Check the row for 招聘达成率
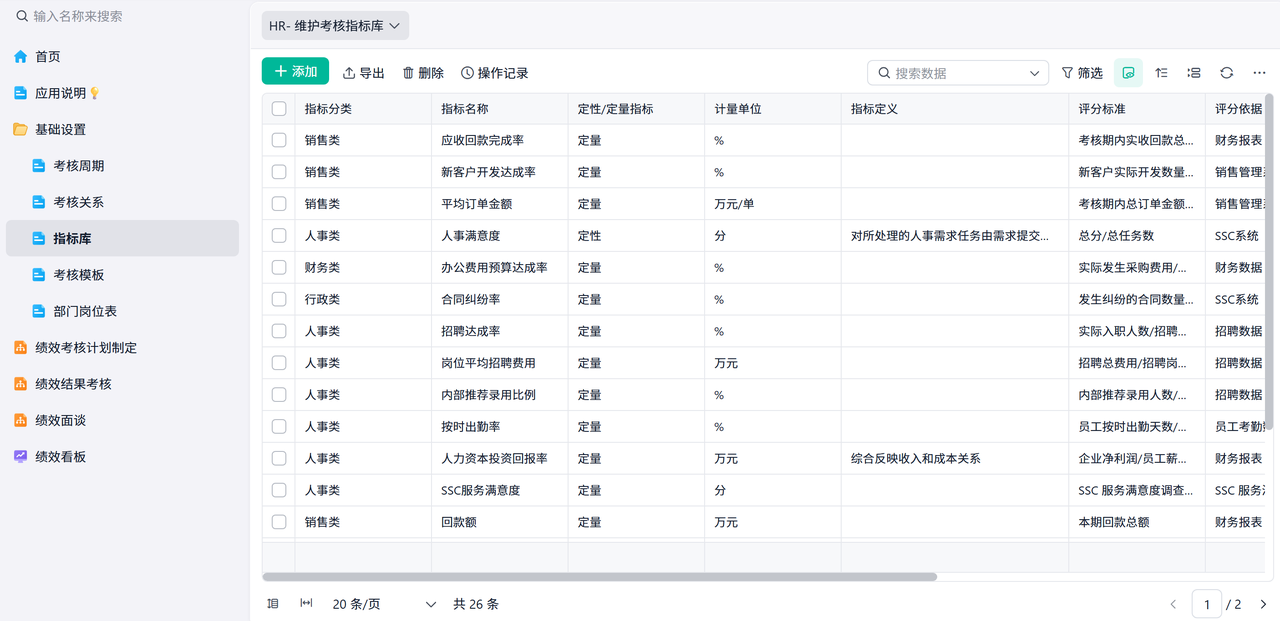Viewport: 1280px width, 621px height. click(x=279, y=331)
